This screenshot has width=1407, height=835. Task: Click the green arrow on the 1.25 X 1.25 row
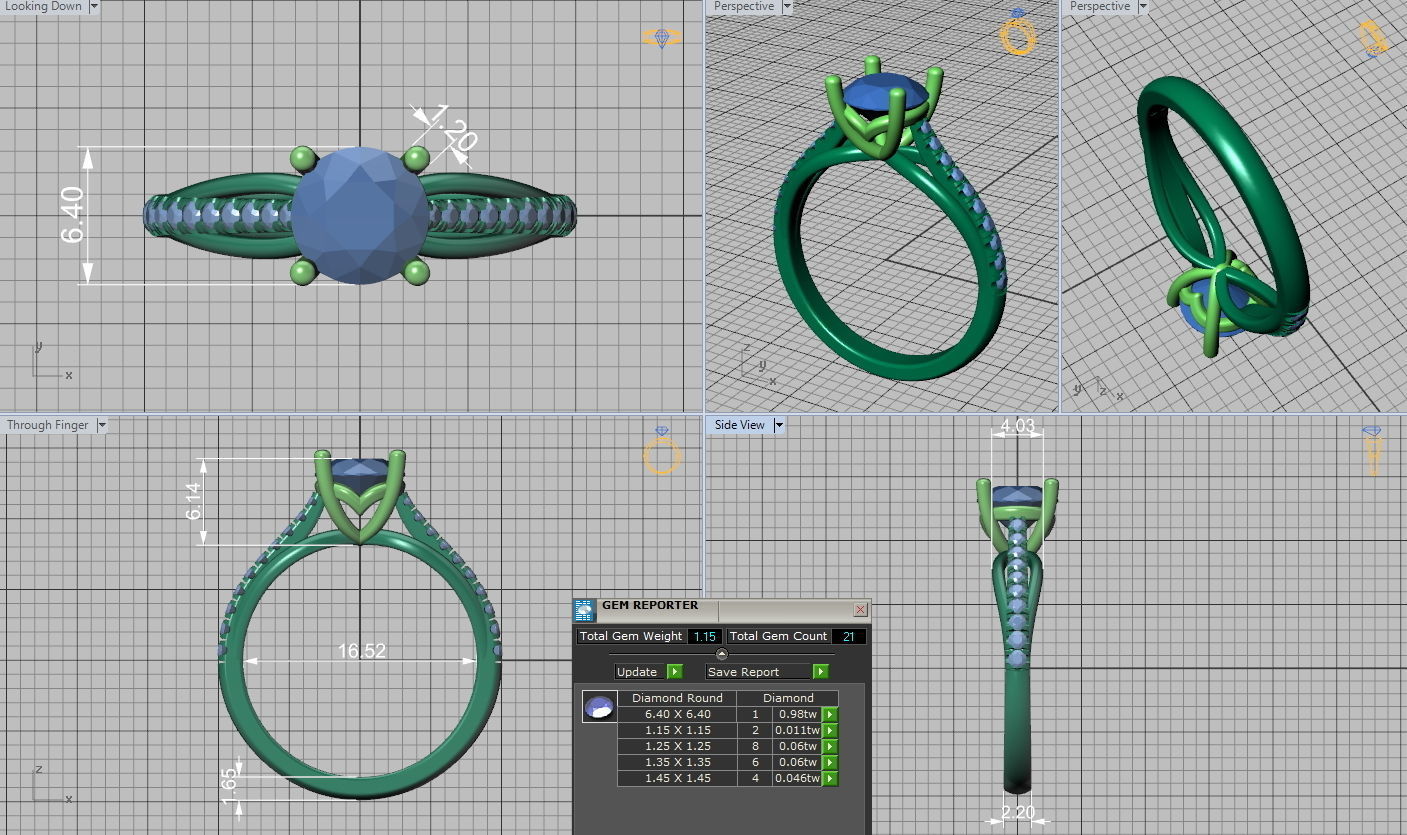tap(830, 746)
